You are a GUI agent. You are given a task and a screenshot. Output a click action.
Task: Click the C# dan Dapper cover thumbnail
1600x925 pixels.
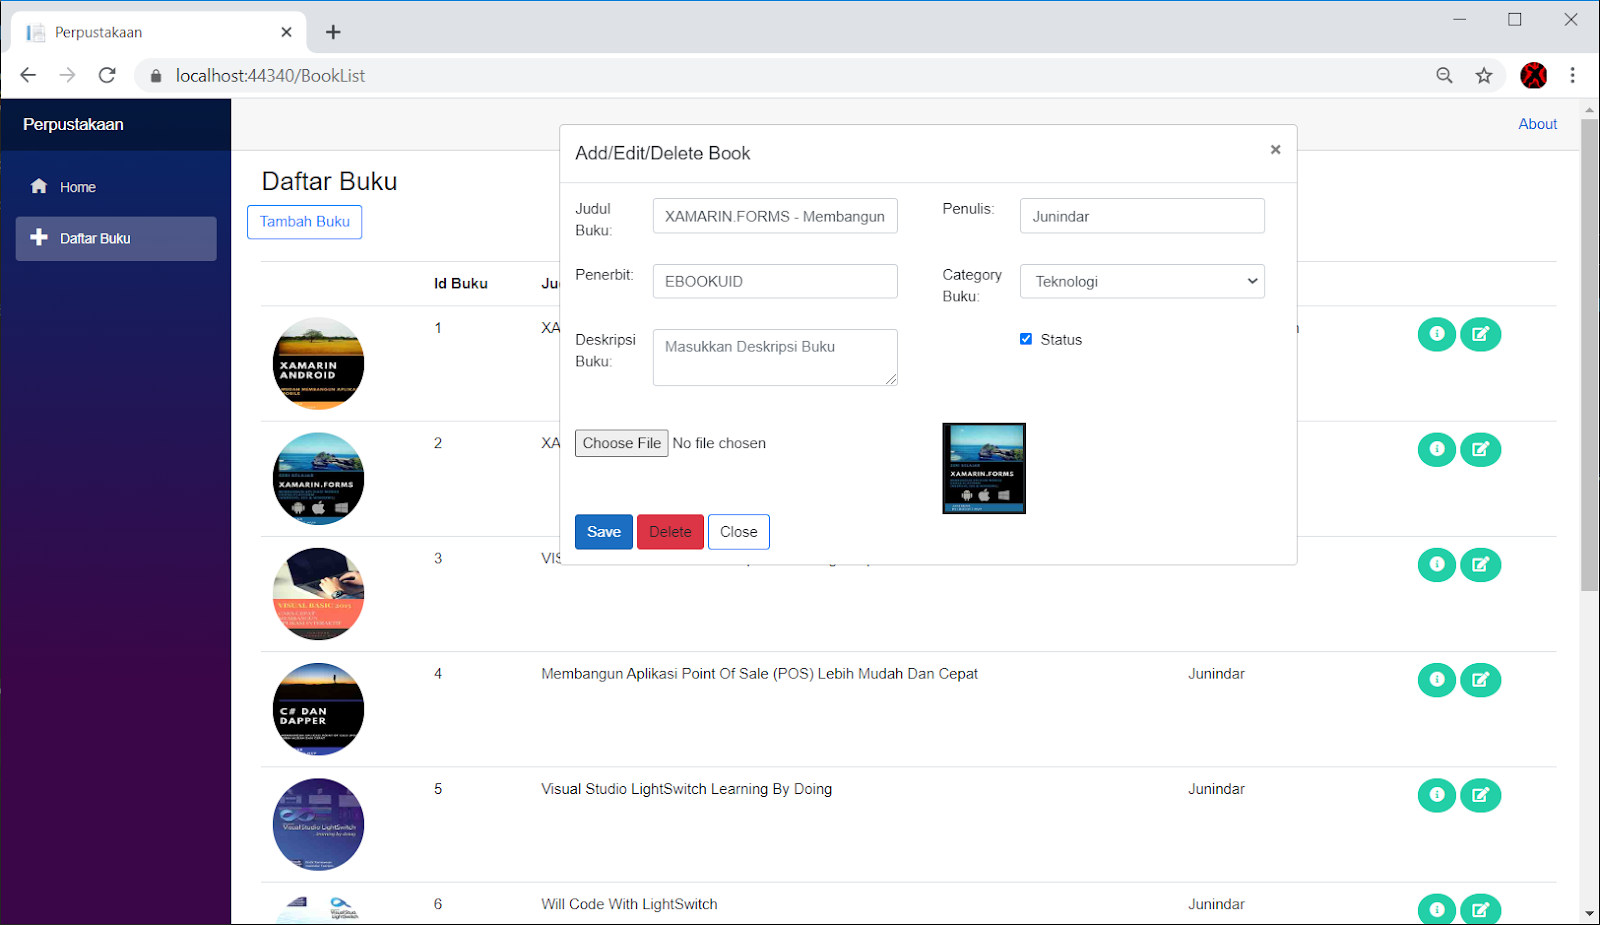point(318,709)
